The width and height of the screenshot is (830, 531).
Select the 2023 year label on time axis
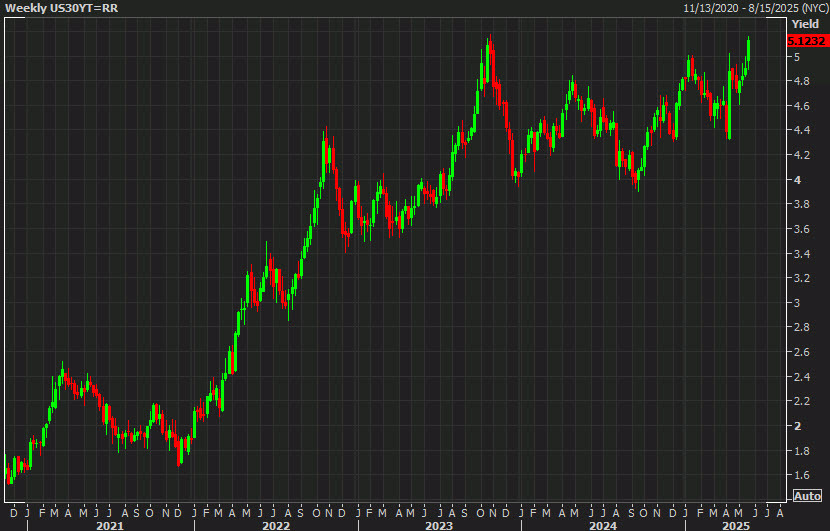tap(439, 525)
